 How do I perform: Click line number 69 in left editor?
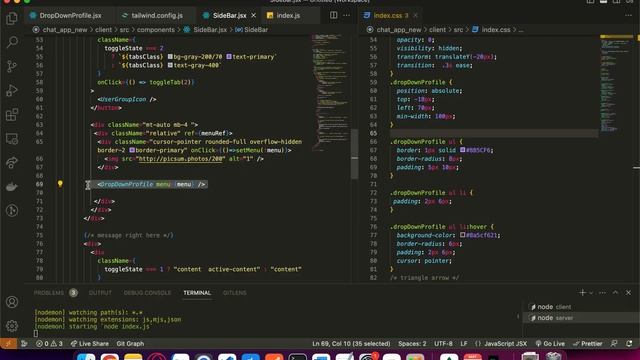(x=39, y=184)
